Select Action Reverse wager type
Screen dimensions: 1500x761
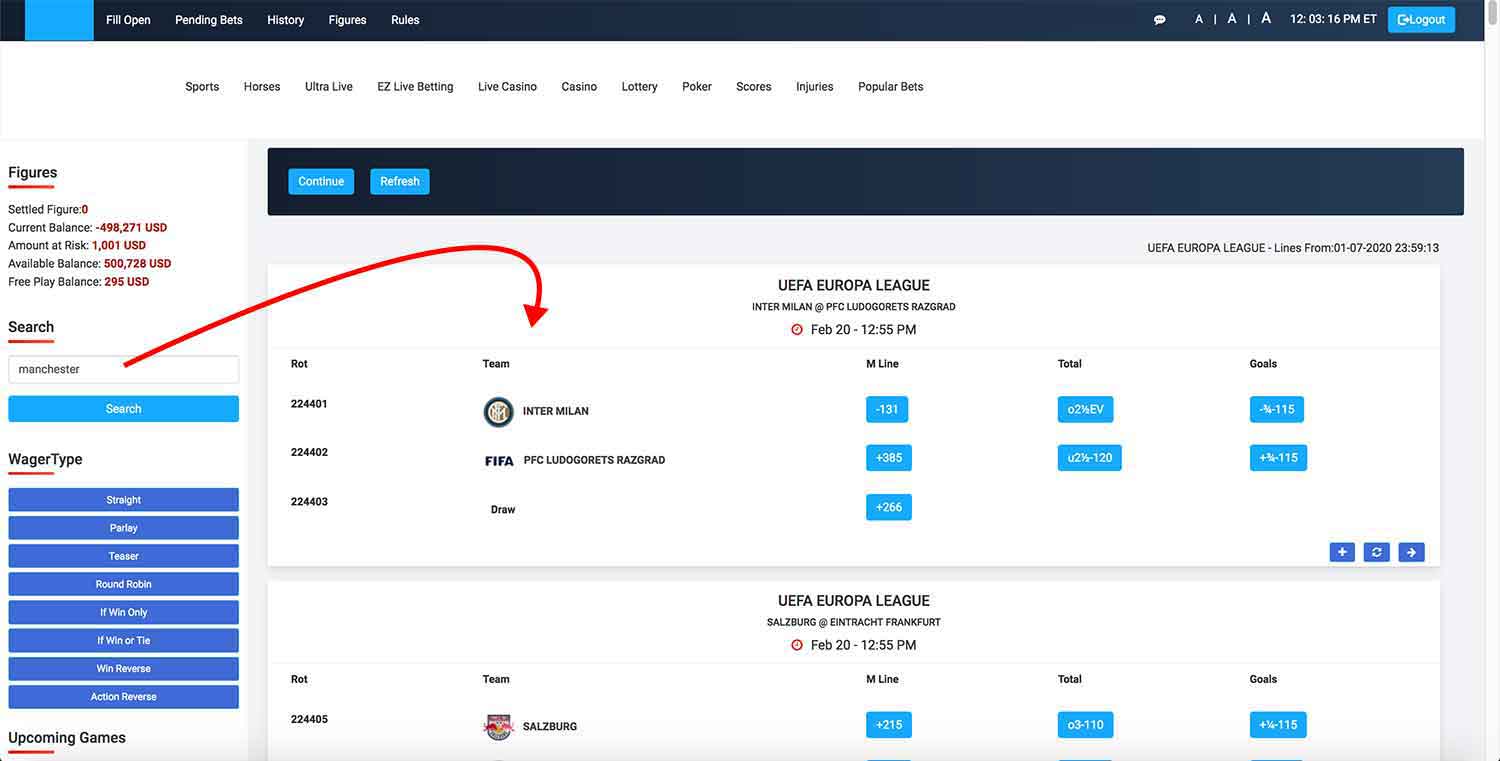[123, 696]
